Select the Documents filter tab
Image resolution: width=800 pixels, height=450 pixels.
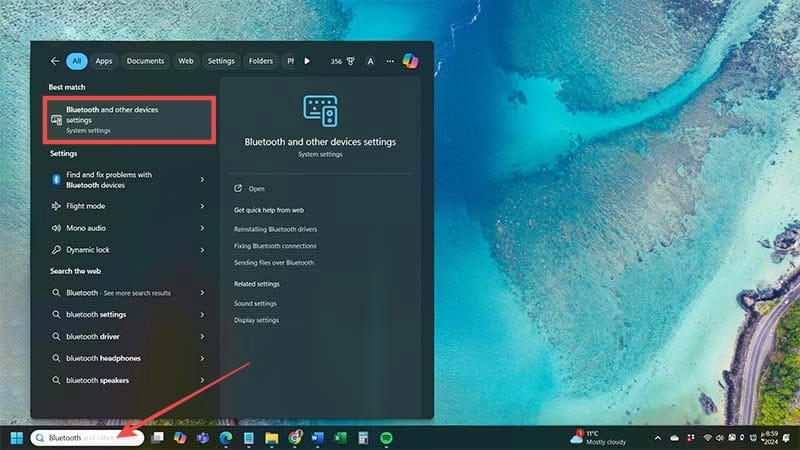coord(145,61)
